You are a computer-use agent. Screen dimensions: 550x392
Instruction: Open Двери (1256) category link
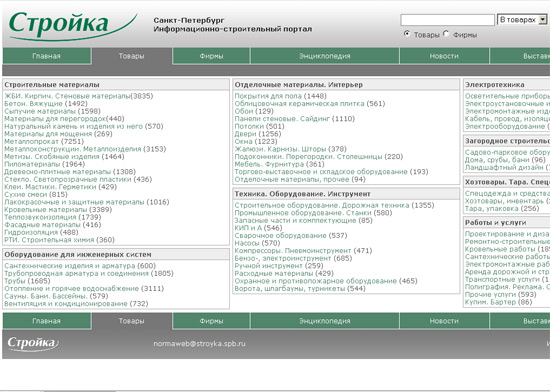(x=258, y=134)
